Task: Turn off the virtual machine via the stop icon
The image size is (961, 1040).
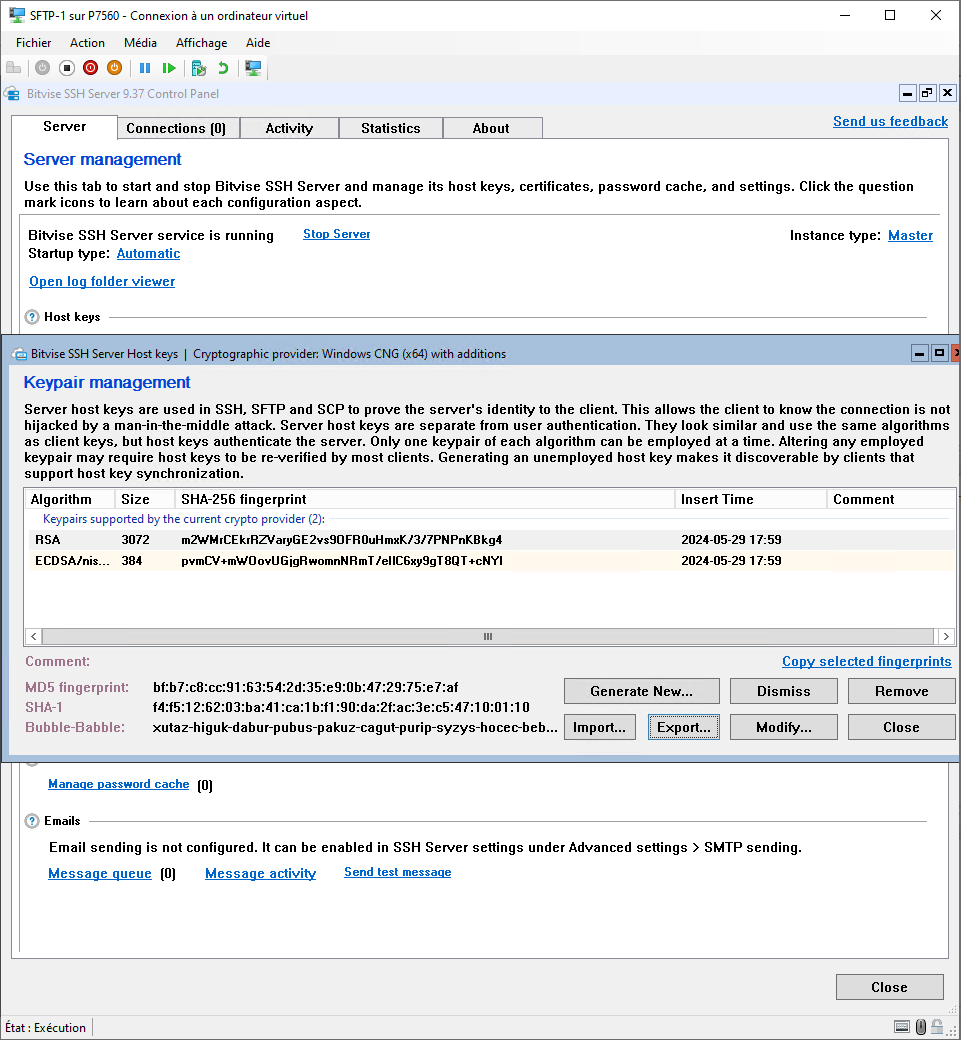Action: 66,68
